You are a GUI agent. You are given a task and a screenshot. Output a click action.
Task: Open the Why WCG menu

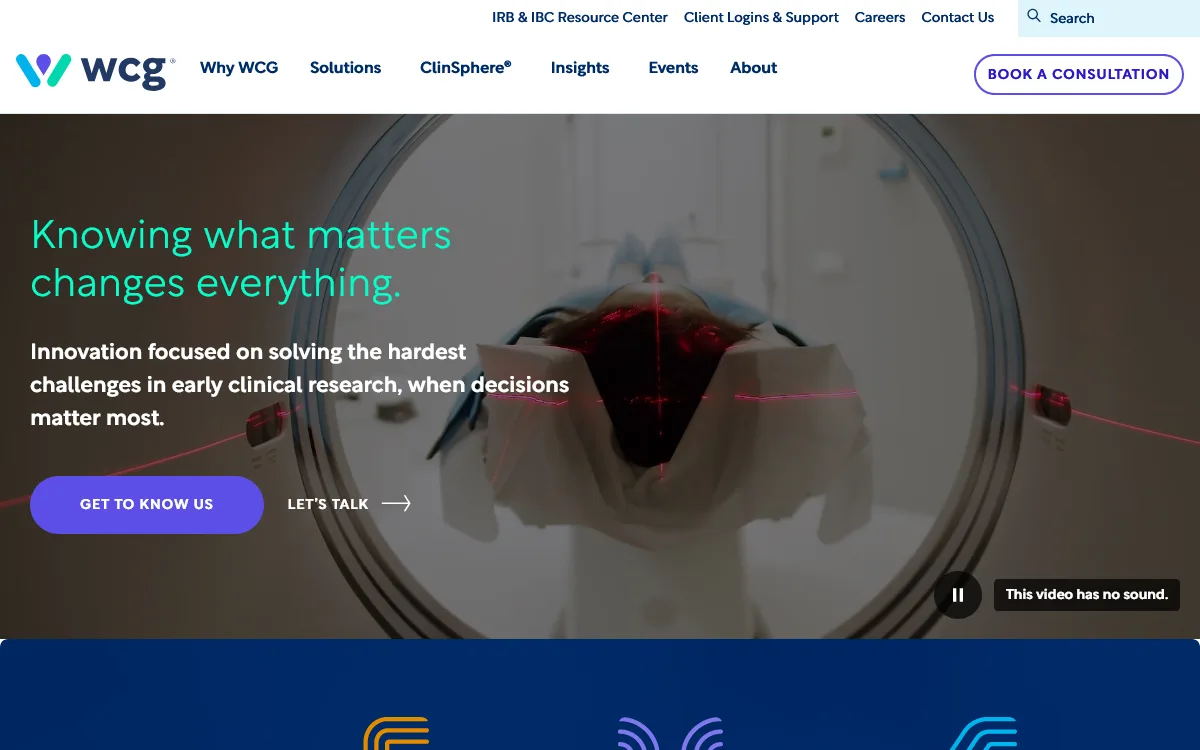point(239,68)
